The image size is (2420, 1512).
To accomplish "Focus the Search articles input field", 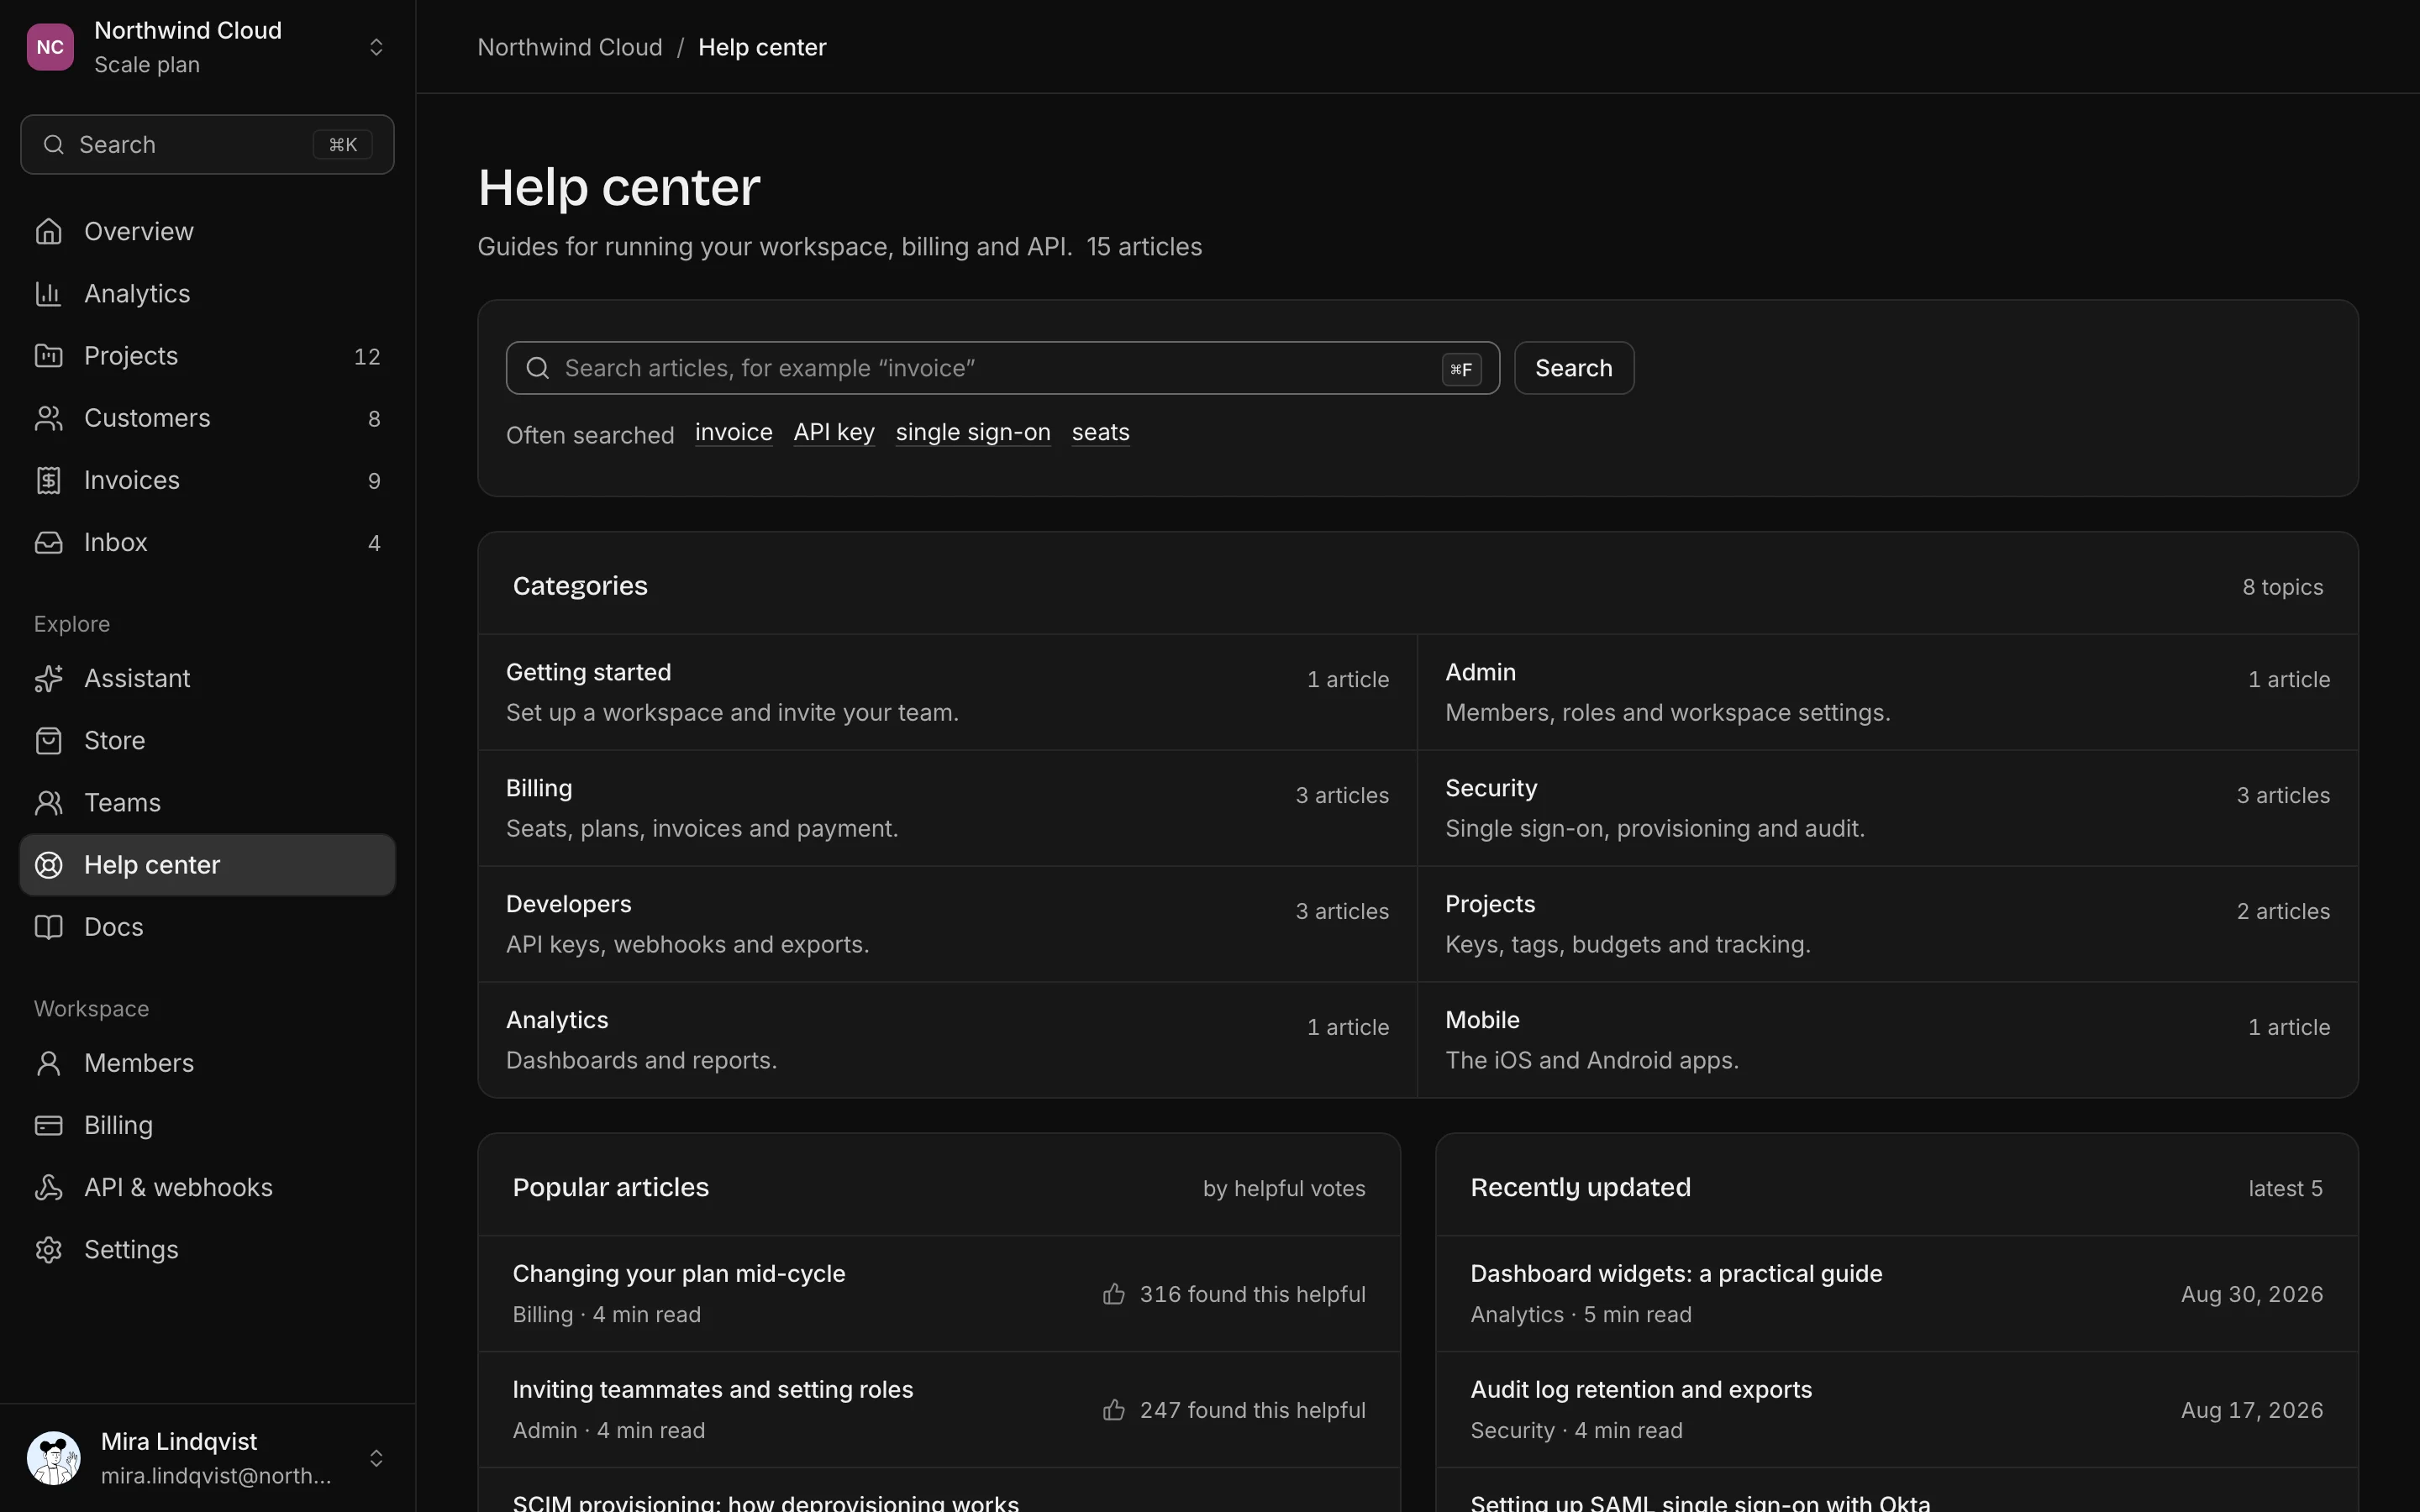I will (1002, 368).
